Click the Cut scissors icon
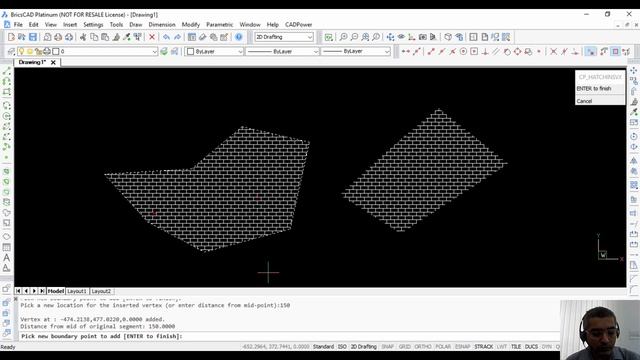This screenshot has height=360, width=640. [83, 37]
